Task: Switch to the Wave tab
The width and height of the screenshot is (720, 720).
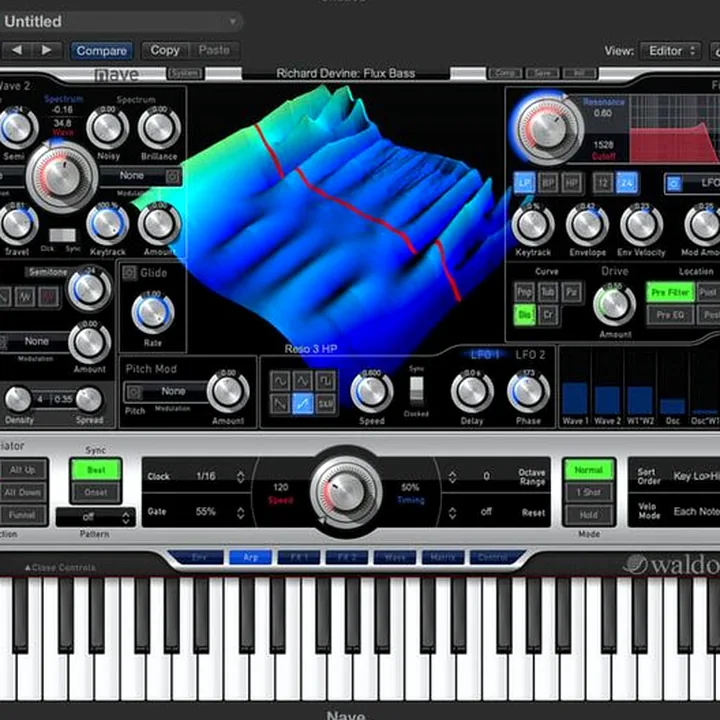Action: pyautogui.click(x=395, y=557)
